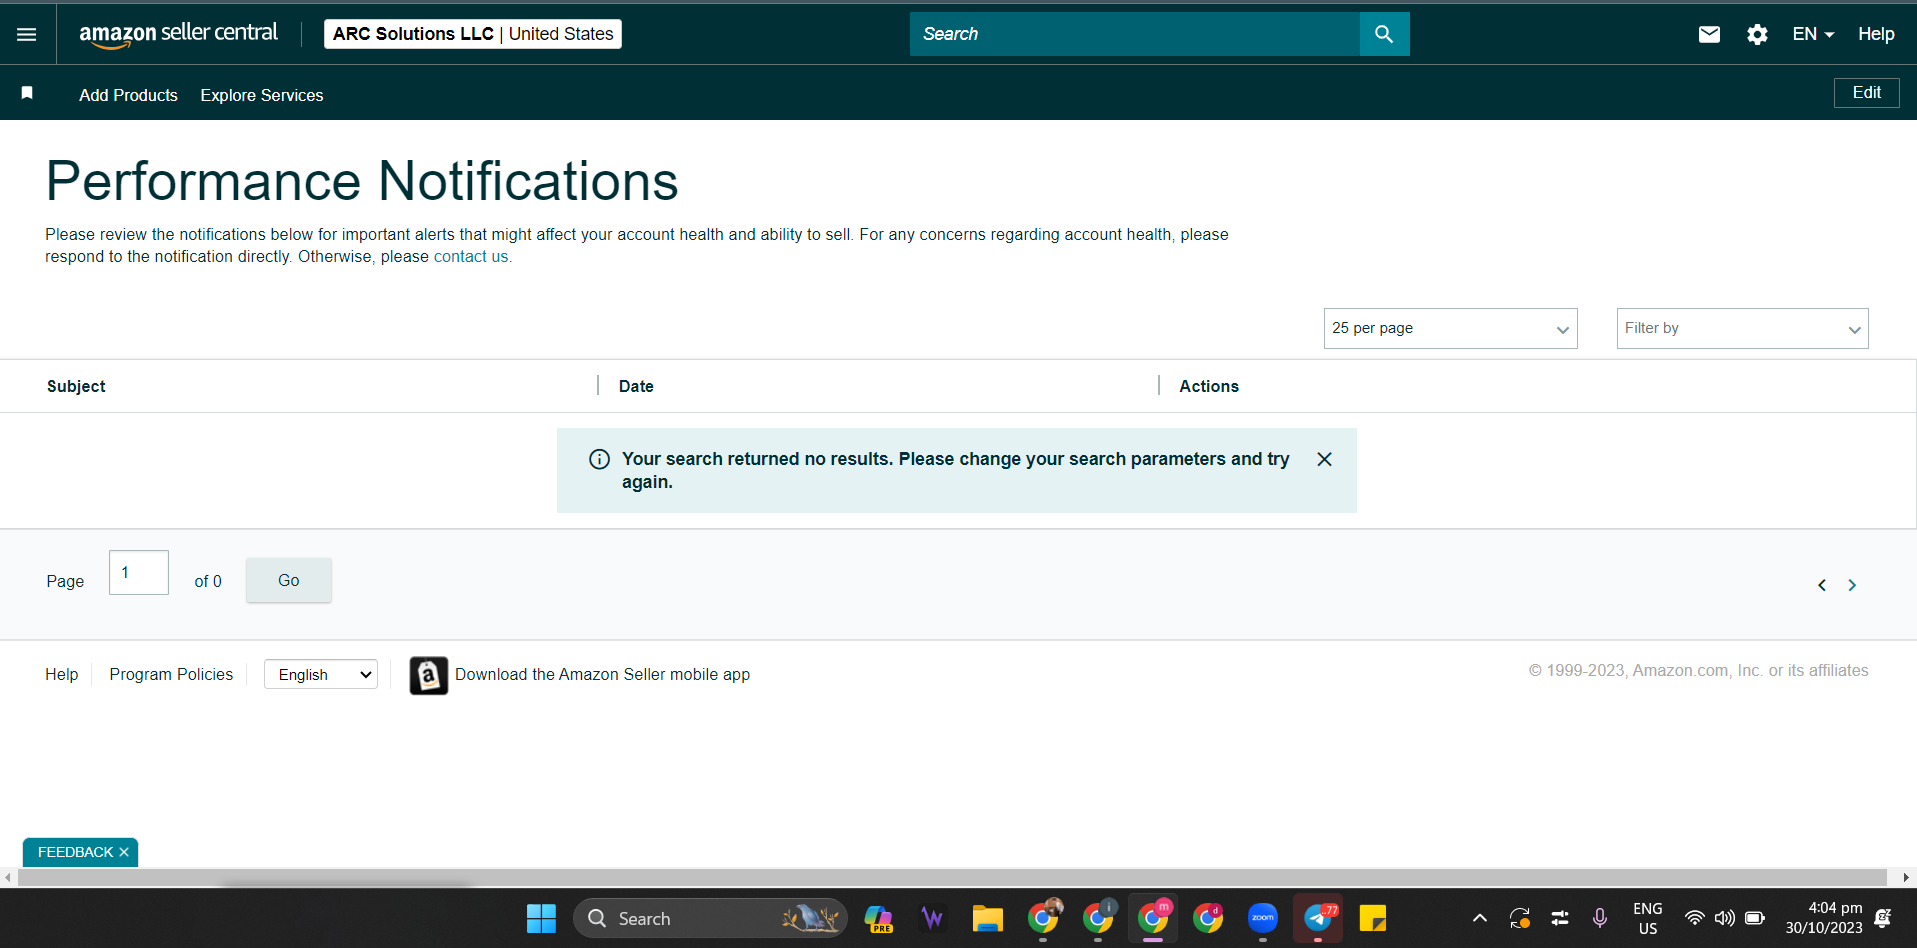Follow the contact us link
Viewport: 1917px width, 948px height.
click(x=471, y=256)
